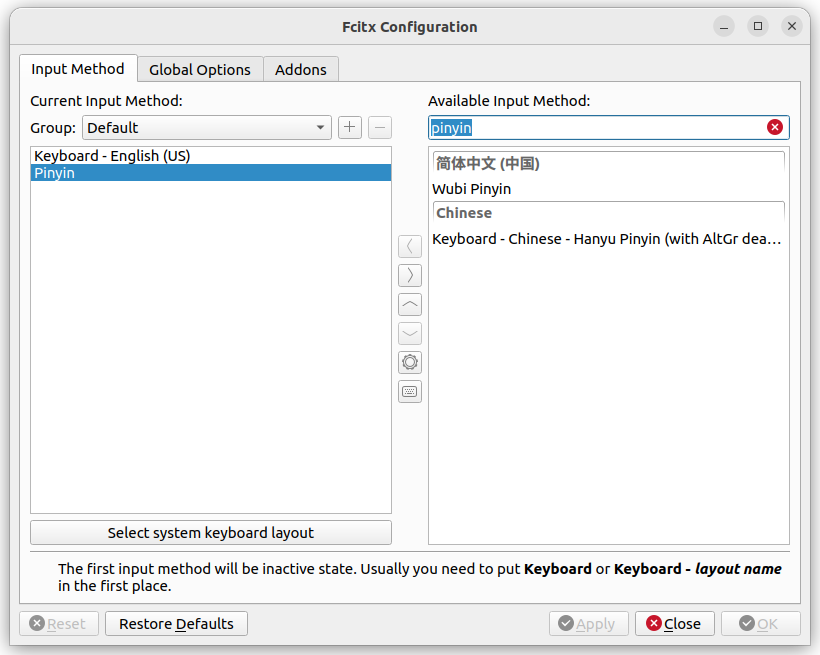Click the right arrow remove button
Image resolution: width=820 pixels, height=655 pixels.
[409, 275]
